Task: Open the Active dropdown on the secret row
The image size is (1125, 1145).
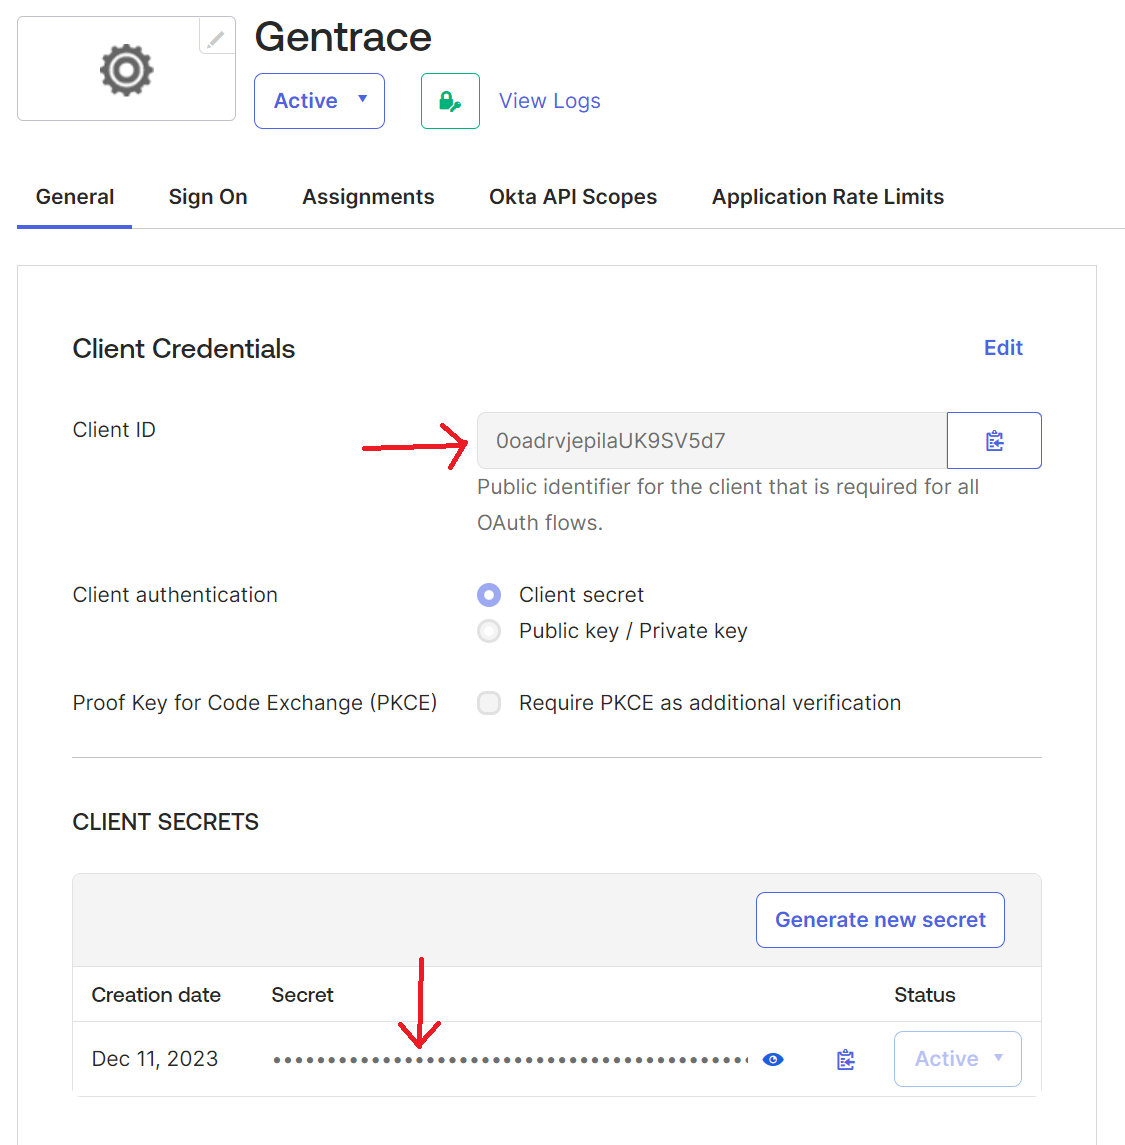Action: 956,1058
